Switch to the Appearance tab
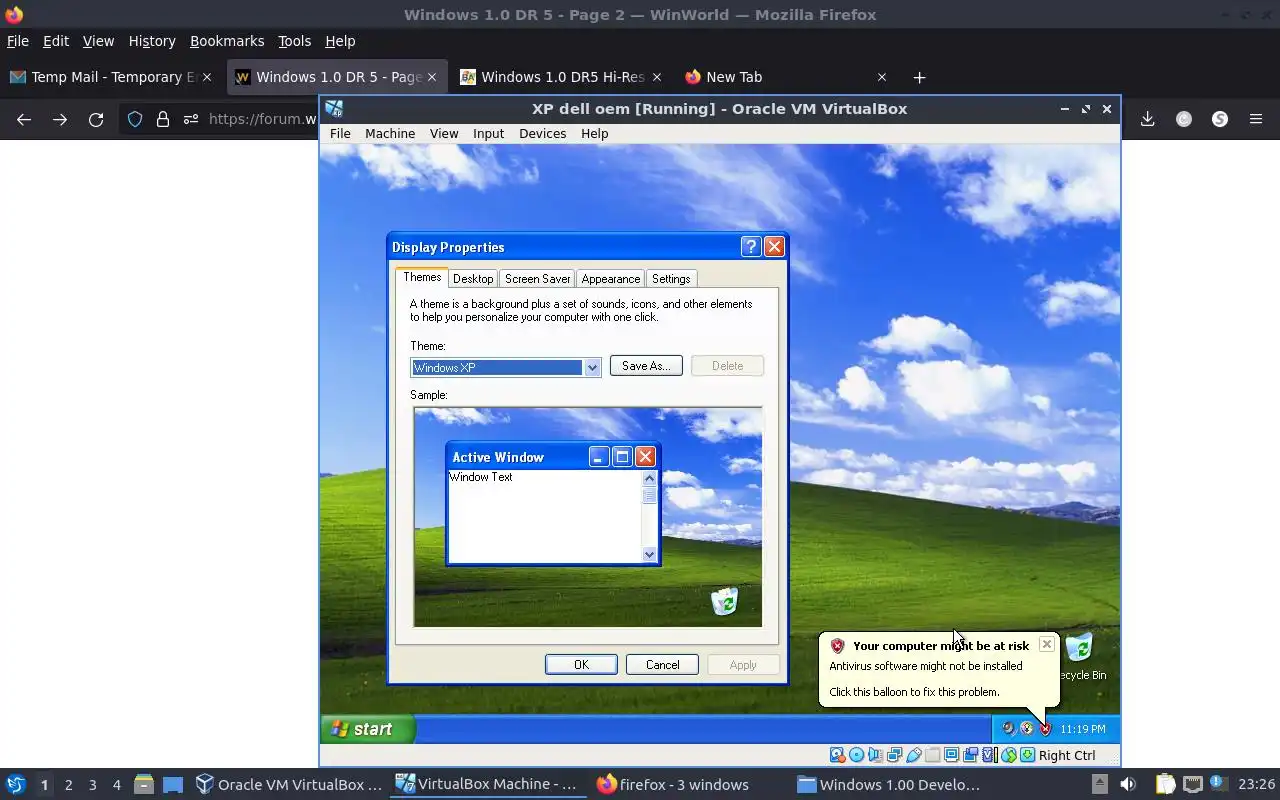 click(610, 279)
